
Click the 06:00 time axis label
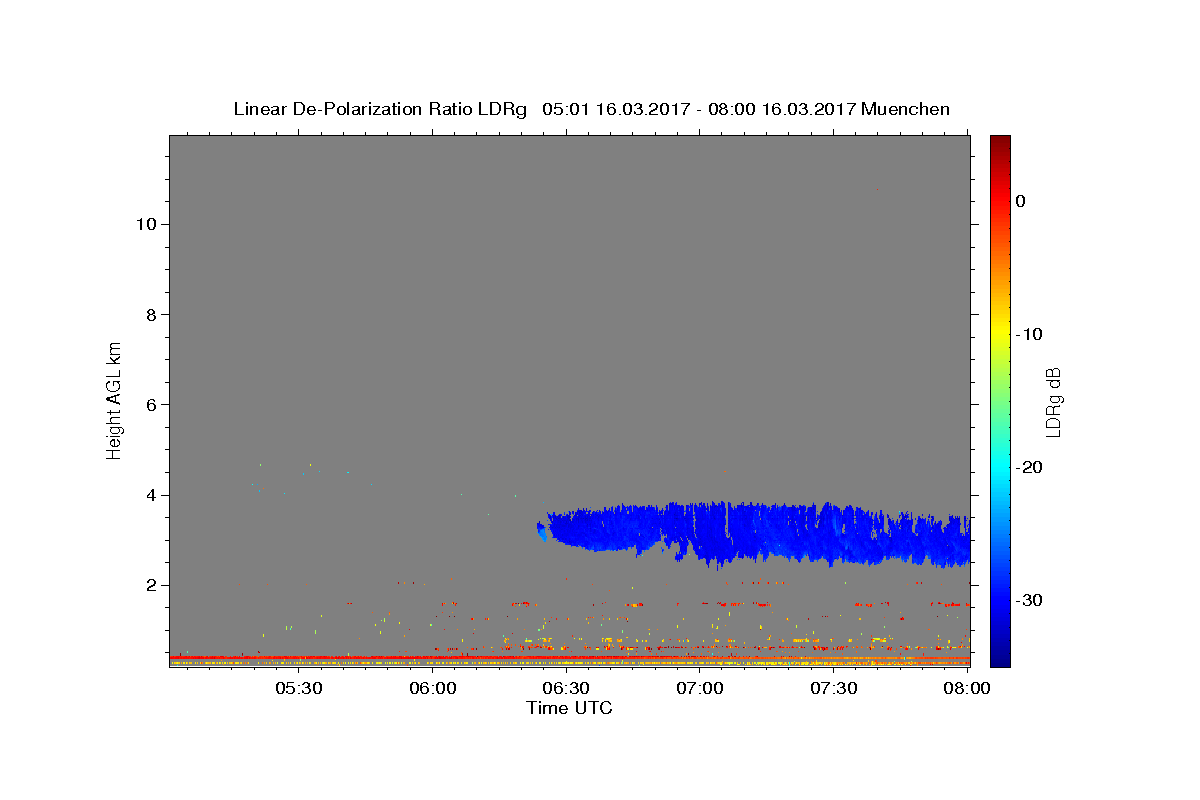(x=433, y=688)
